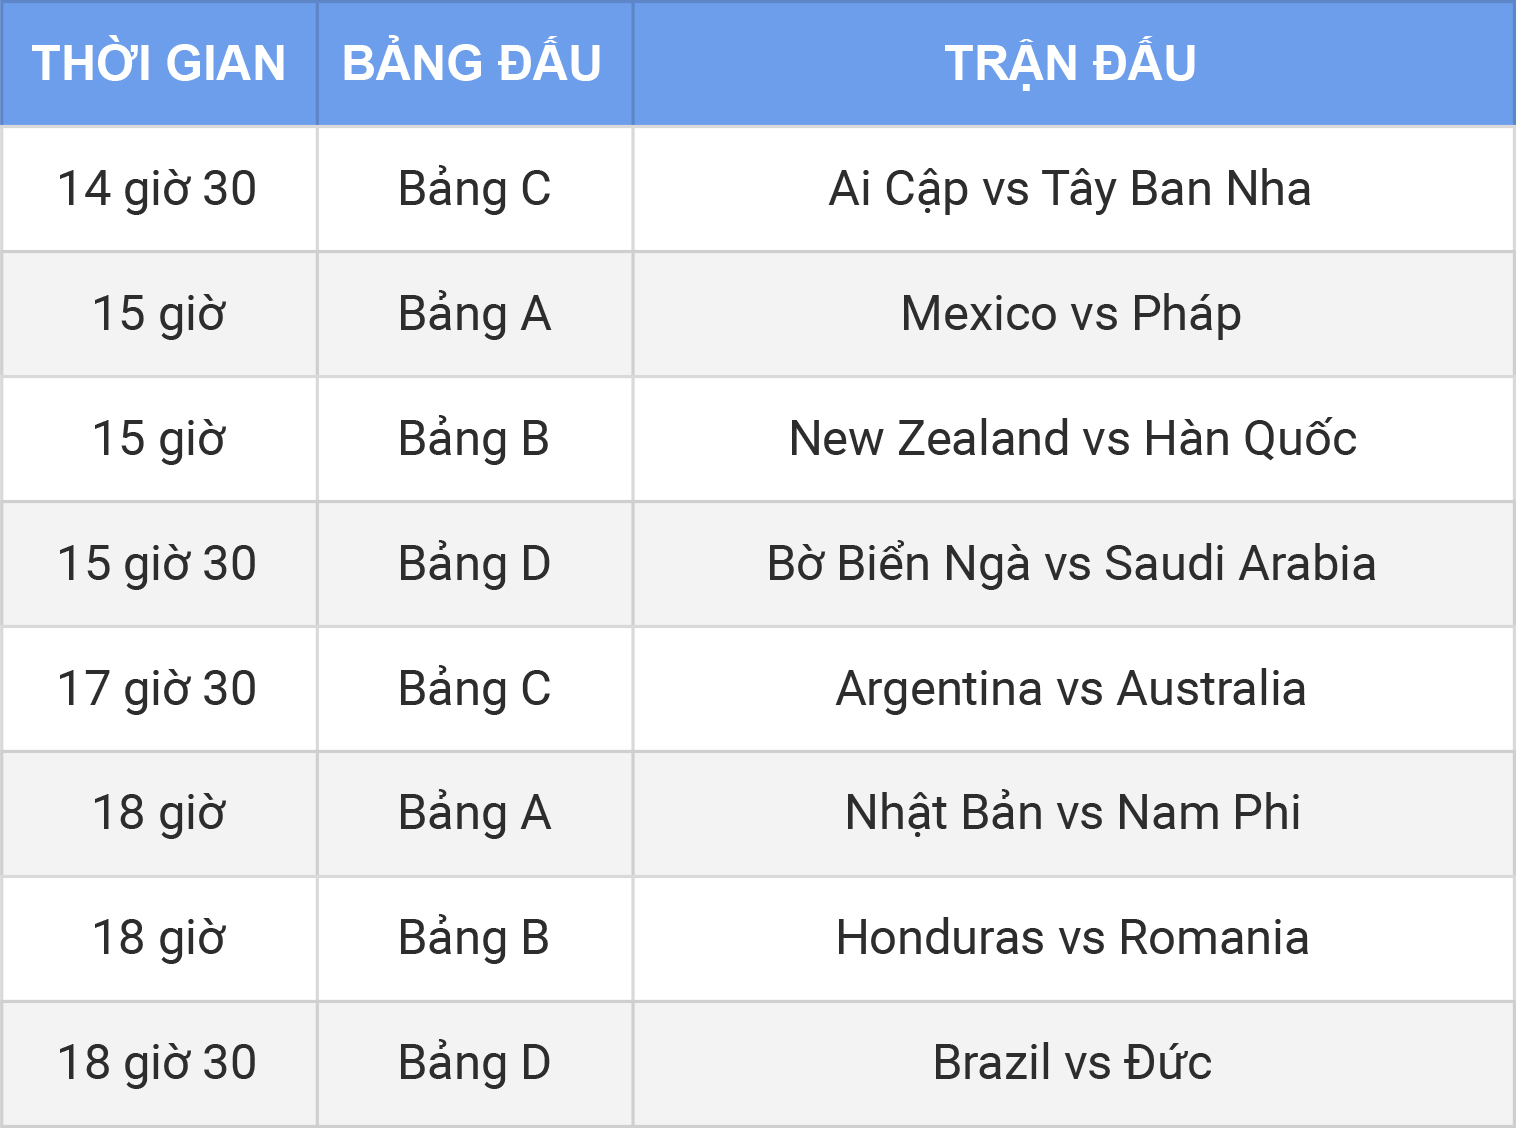
Task: Select the Nhật Bản vs Nam Phi match
Action: tap(1073, 814)
